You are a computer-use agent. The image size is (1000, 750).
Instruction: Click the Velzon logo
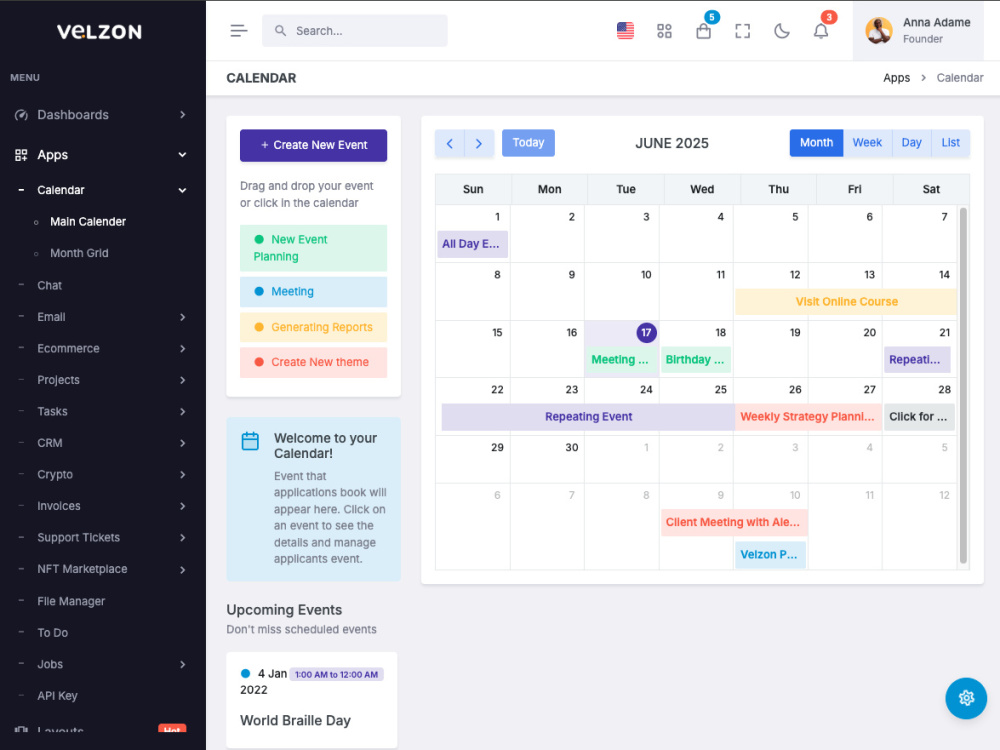(x=99, y=31)
